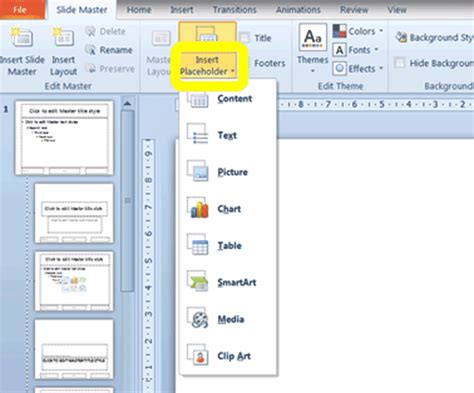This screenshot has height=393, width=474.
Task: Click the Delete icon in Edit Master
Action: (90, 31)
